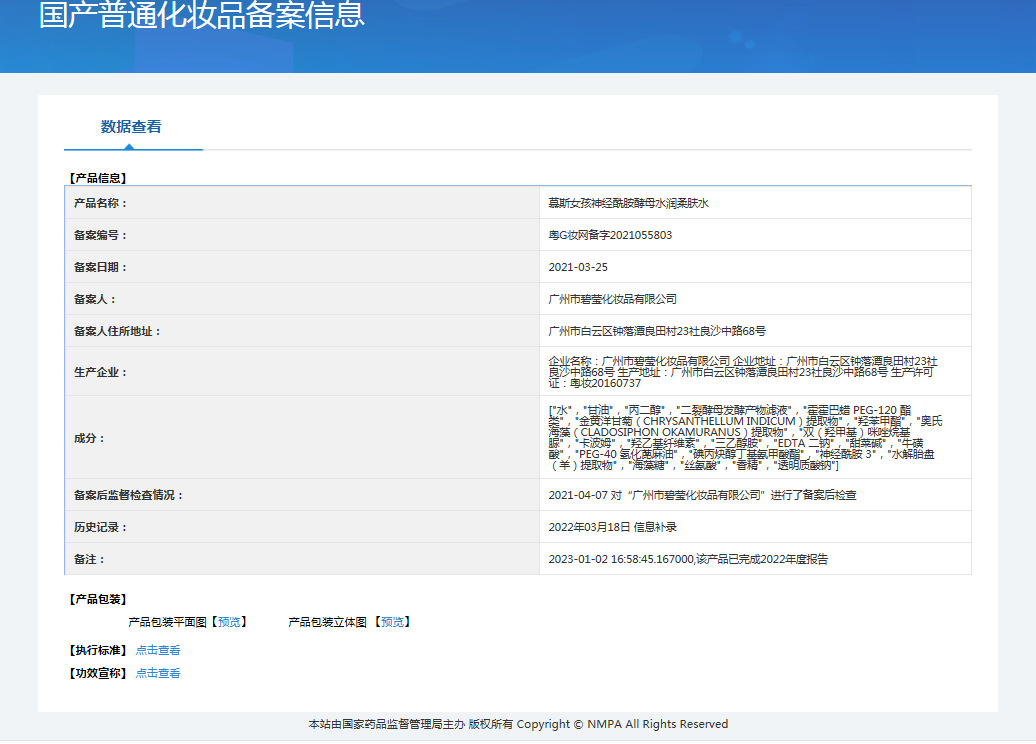
Task: Click the value 2022年03月18日 信息补录
Action: [612, 527]
